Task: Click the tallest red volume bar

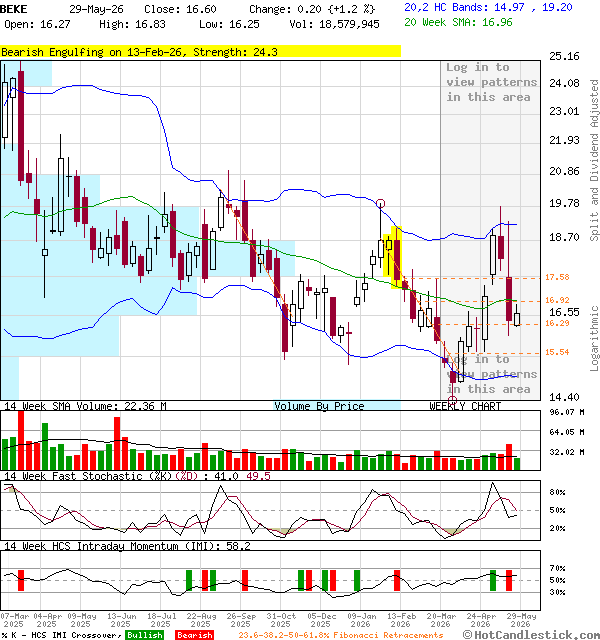Action: coord(21,441)
